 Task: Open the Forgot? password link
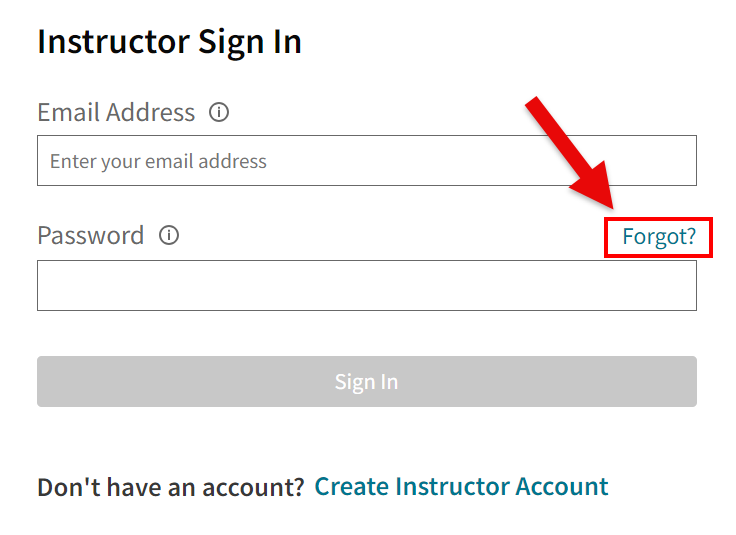click(x=658, y=237)
